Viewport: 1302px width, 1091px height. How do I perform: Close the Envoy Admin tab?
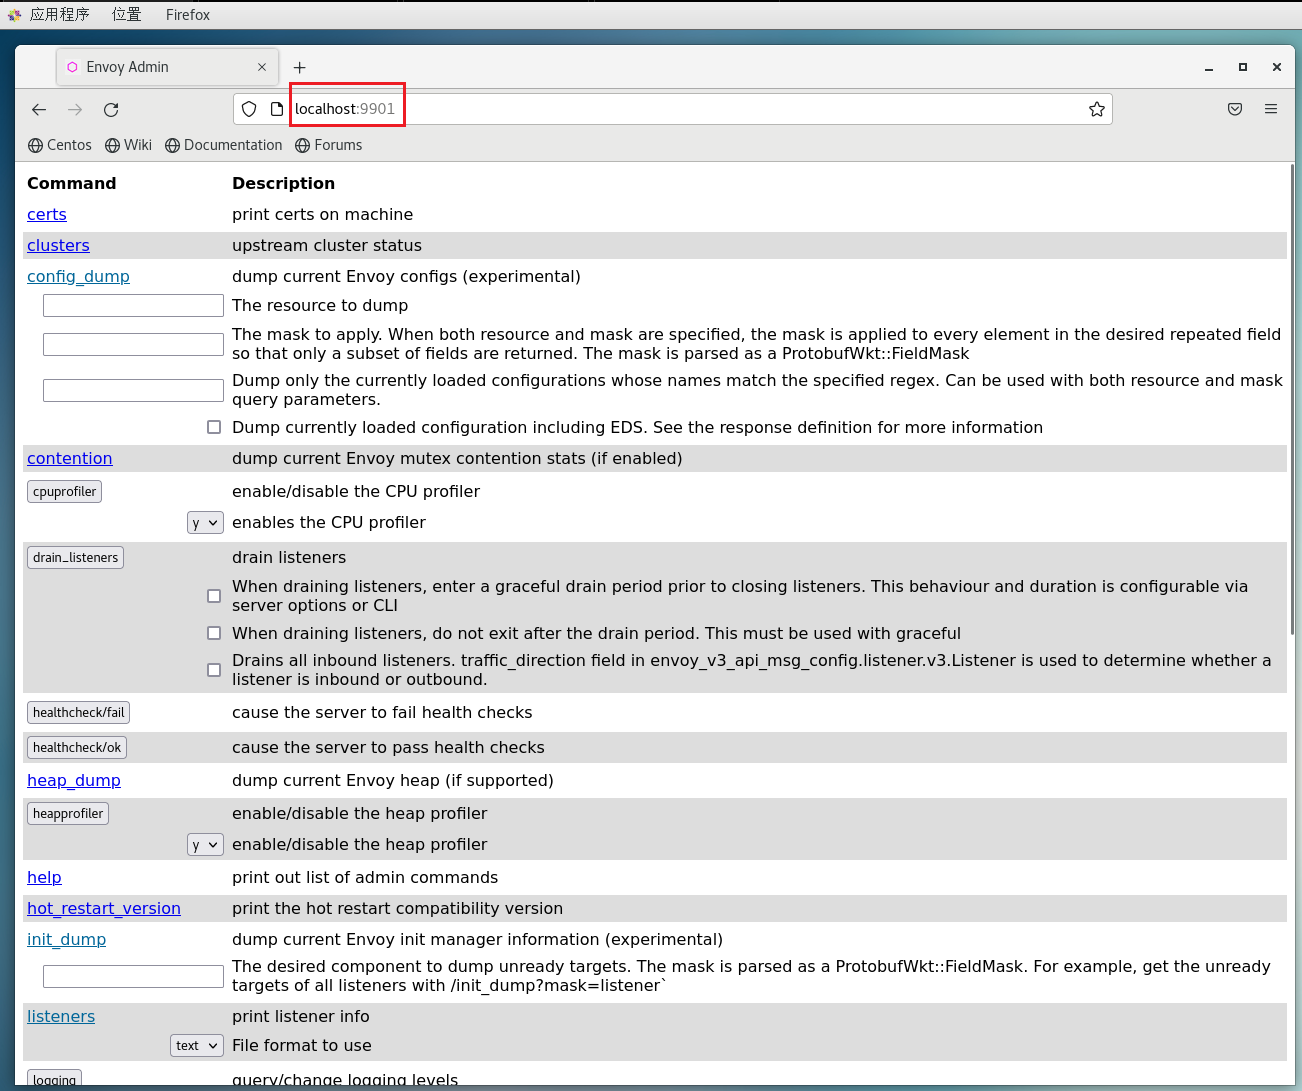pos(262,67)
